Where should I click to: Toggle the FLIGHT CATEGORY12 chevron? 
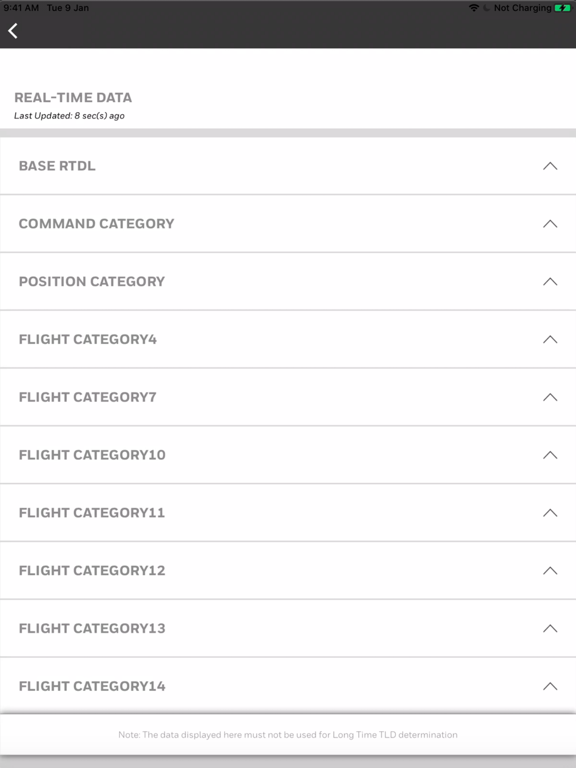(x=550, y=571)
